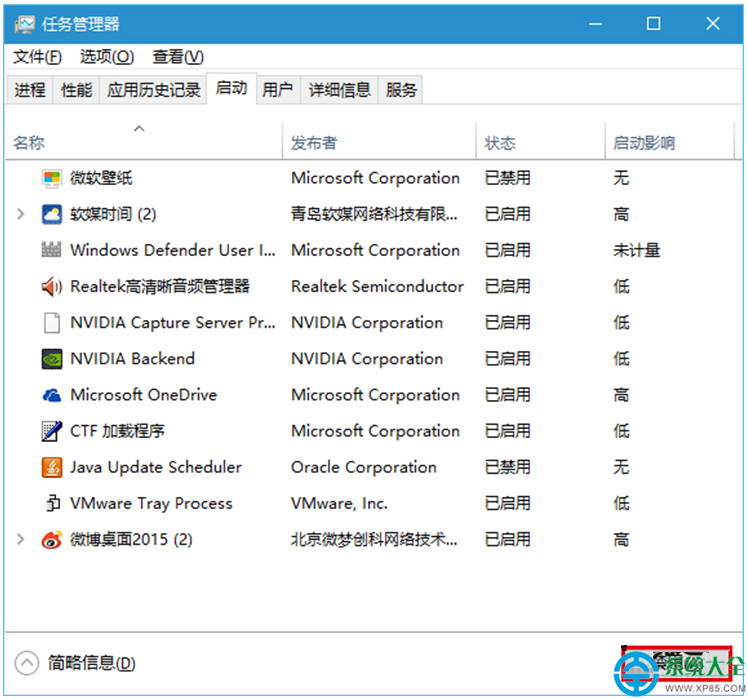Click the Windows Defender castle icon
The height and width of the screenshot is (699, 748).
click(x=52, y=250)
